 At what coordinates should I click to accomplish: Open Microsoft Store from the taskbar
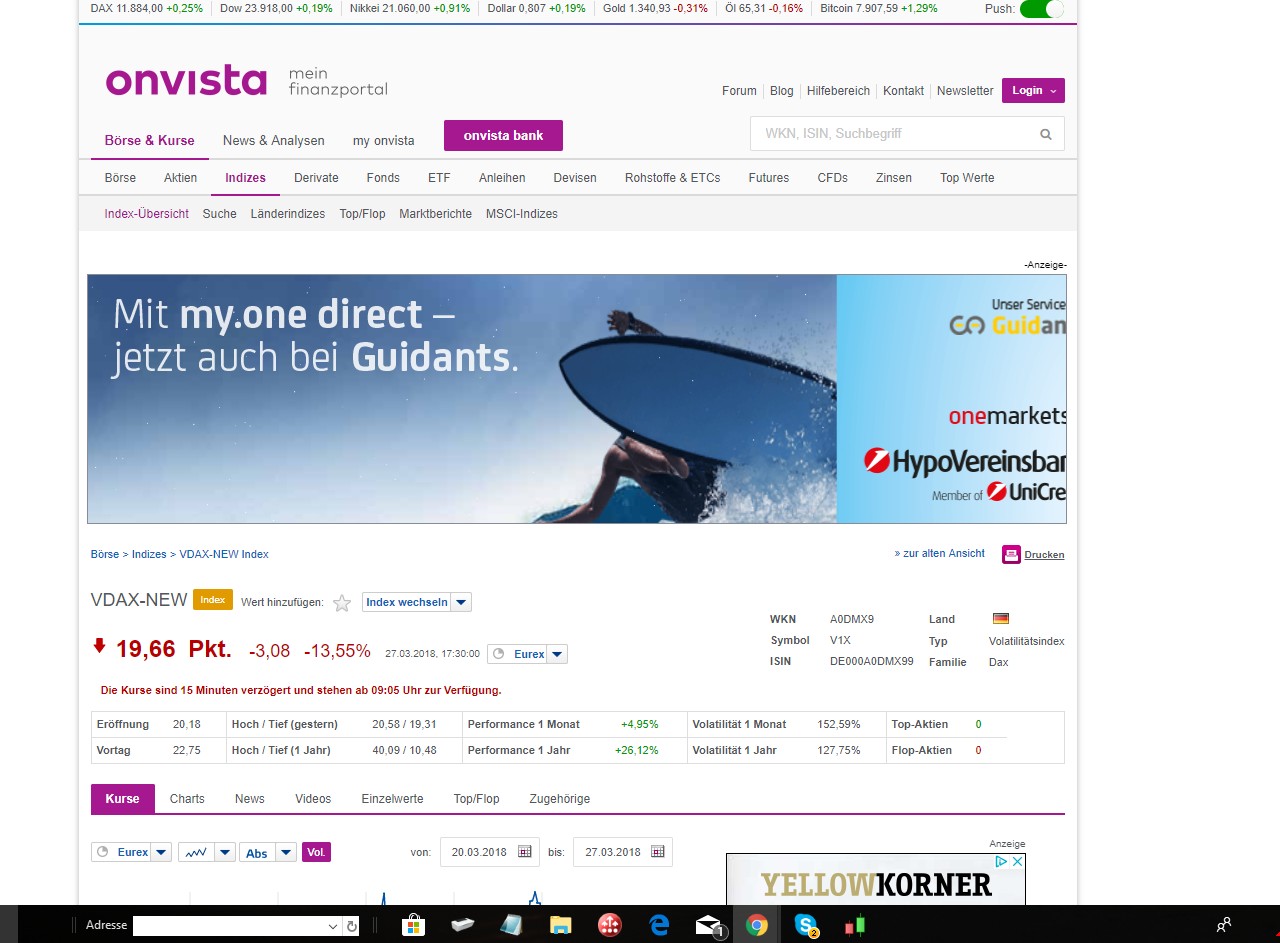[x=414, y=925]
